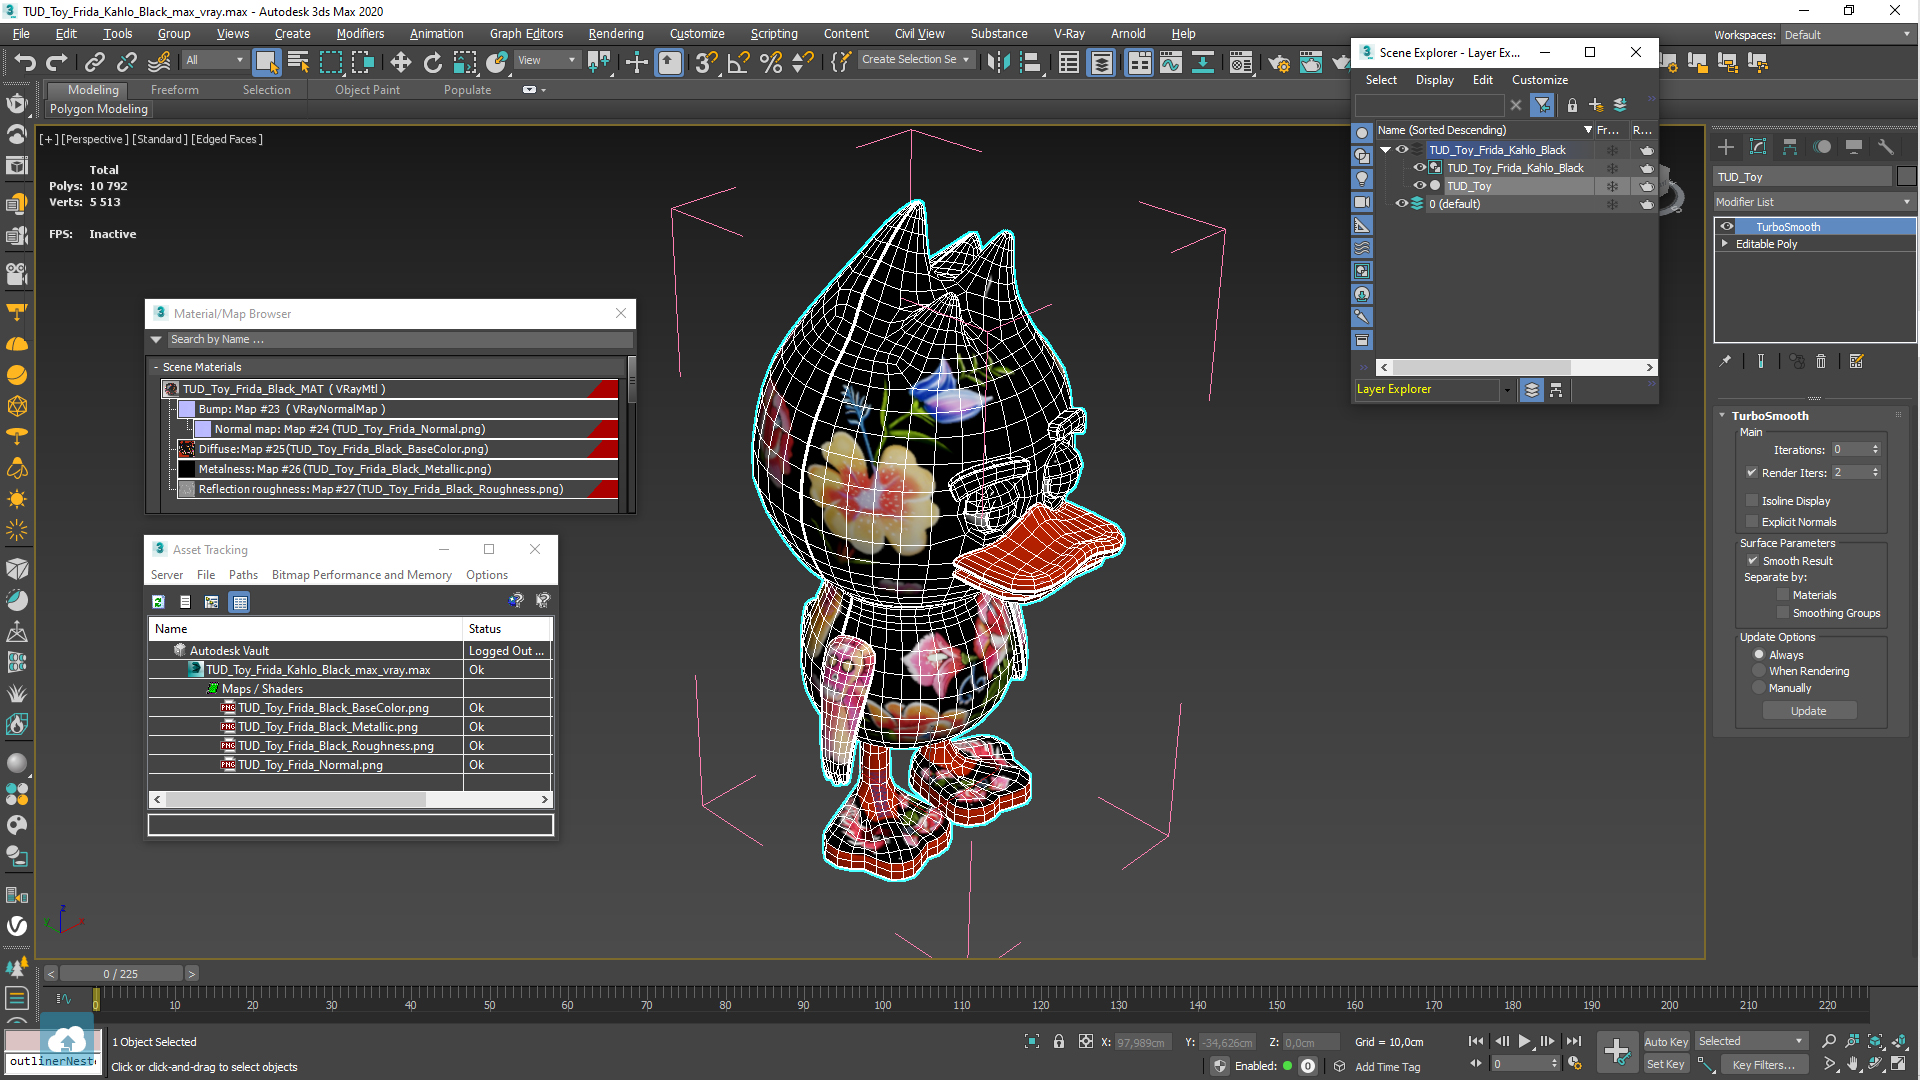Open the Graph Editors menu

tap(526, 33)
